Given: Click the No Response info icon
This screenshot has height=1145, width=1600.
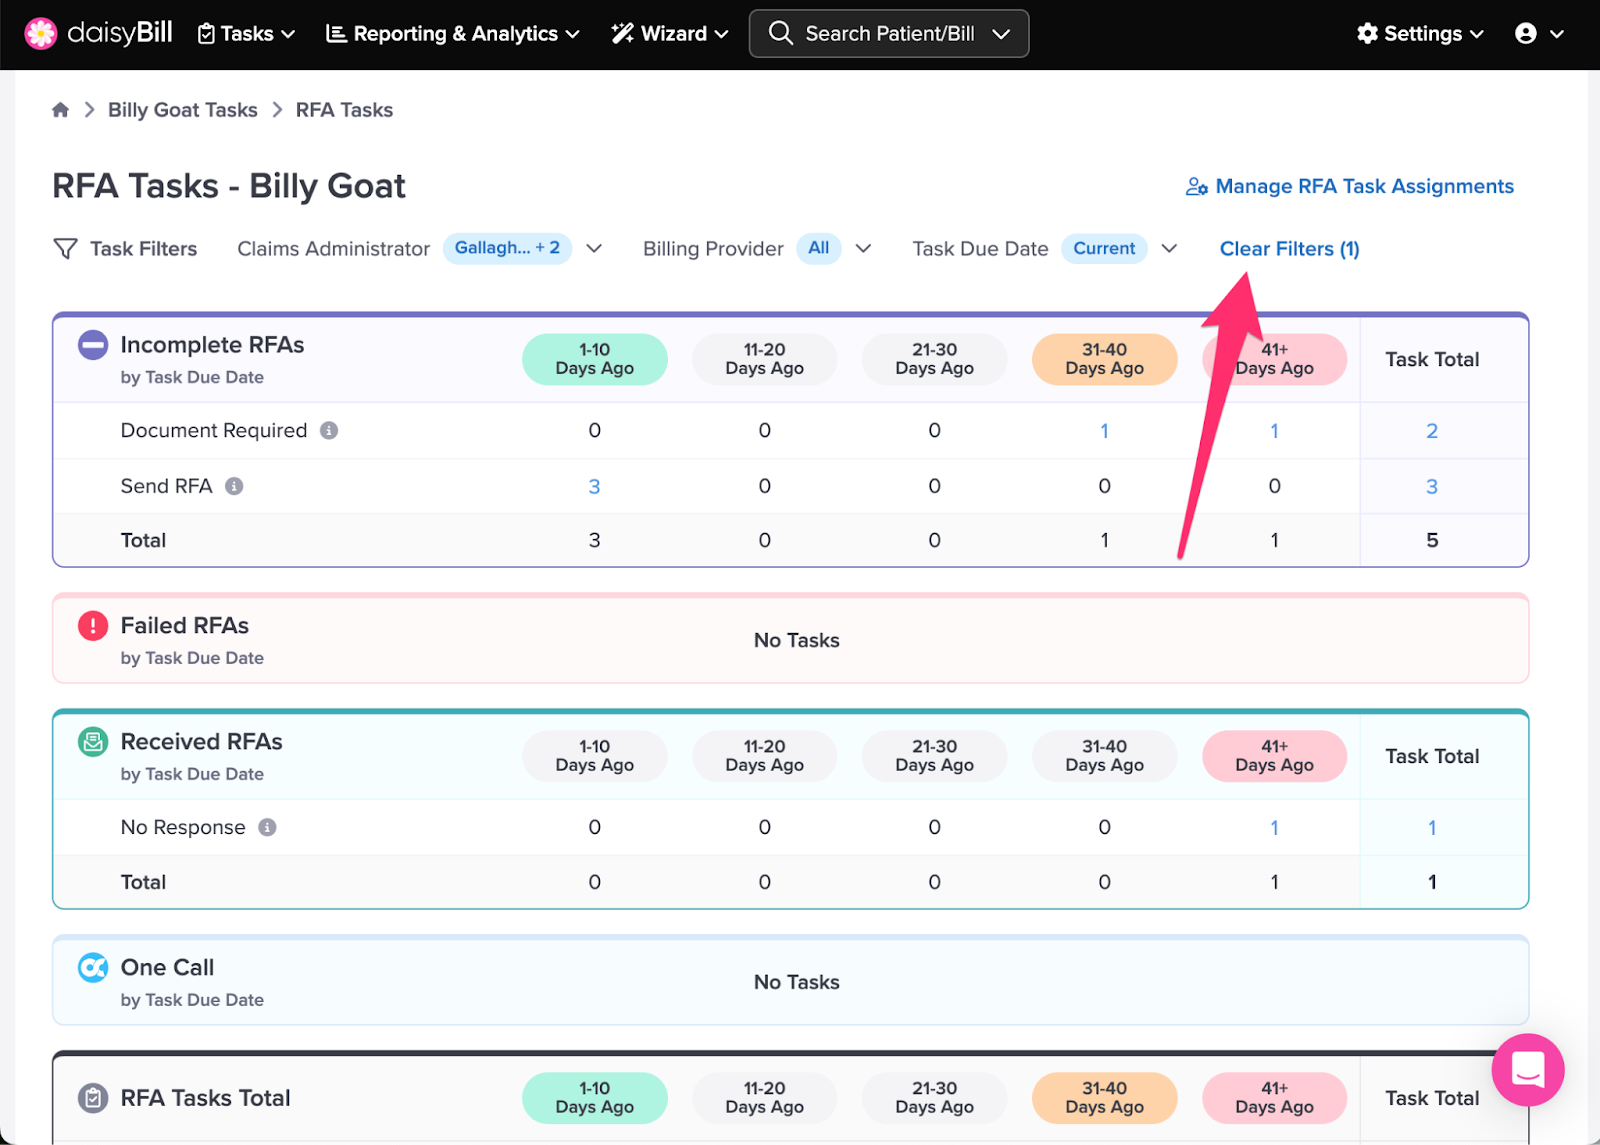Looking at the screenshot, I should pyautogui.click(x=267, y=827).
